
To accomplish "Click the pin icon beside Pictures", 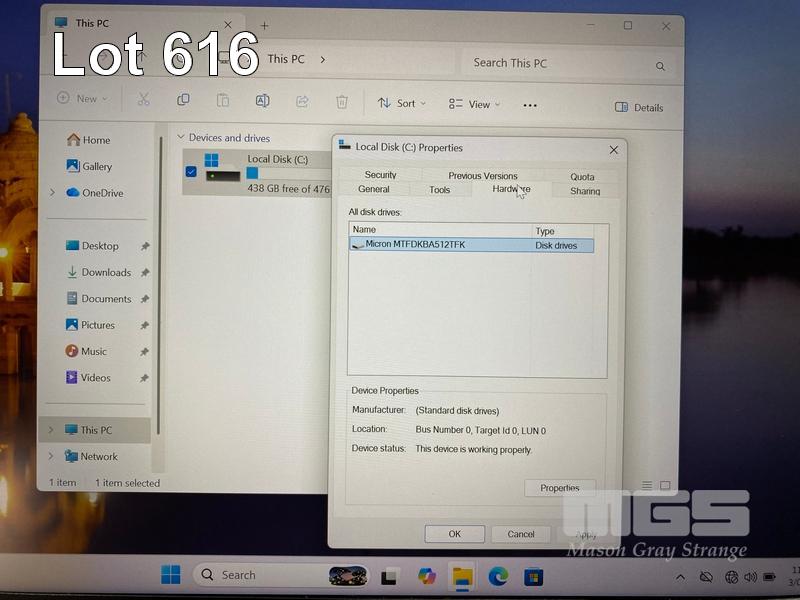I will pyautogui.click(x=145, y=325).
